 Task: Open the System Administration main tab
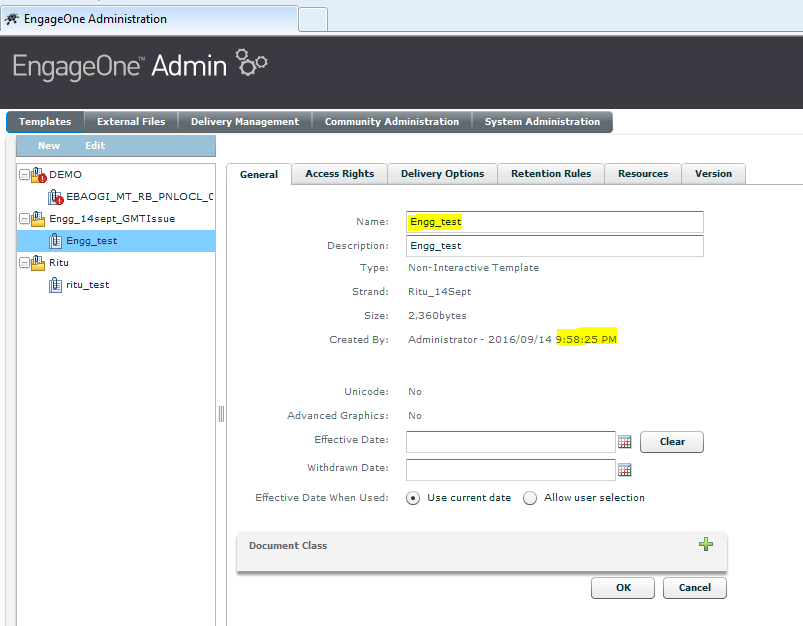542,122
